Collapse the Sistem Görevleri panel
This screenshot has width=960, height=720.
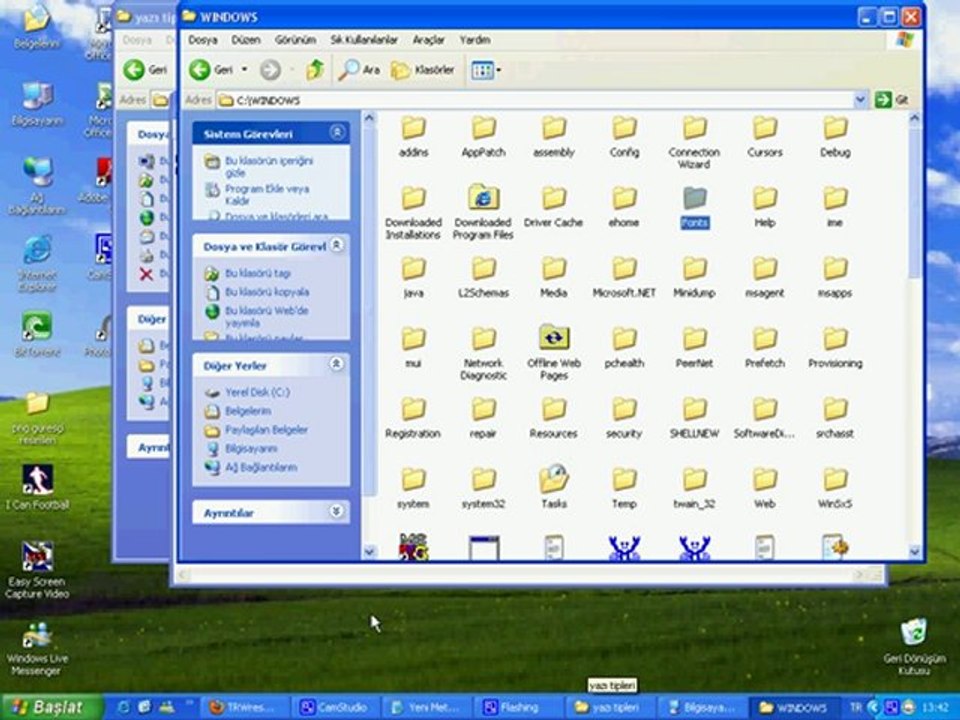[337, 132]
